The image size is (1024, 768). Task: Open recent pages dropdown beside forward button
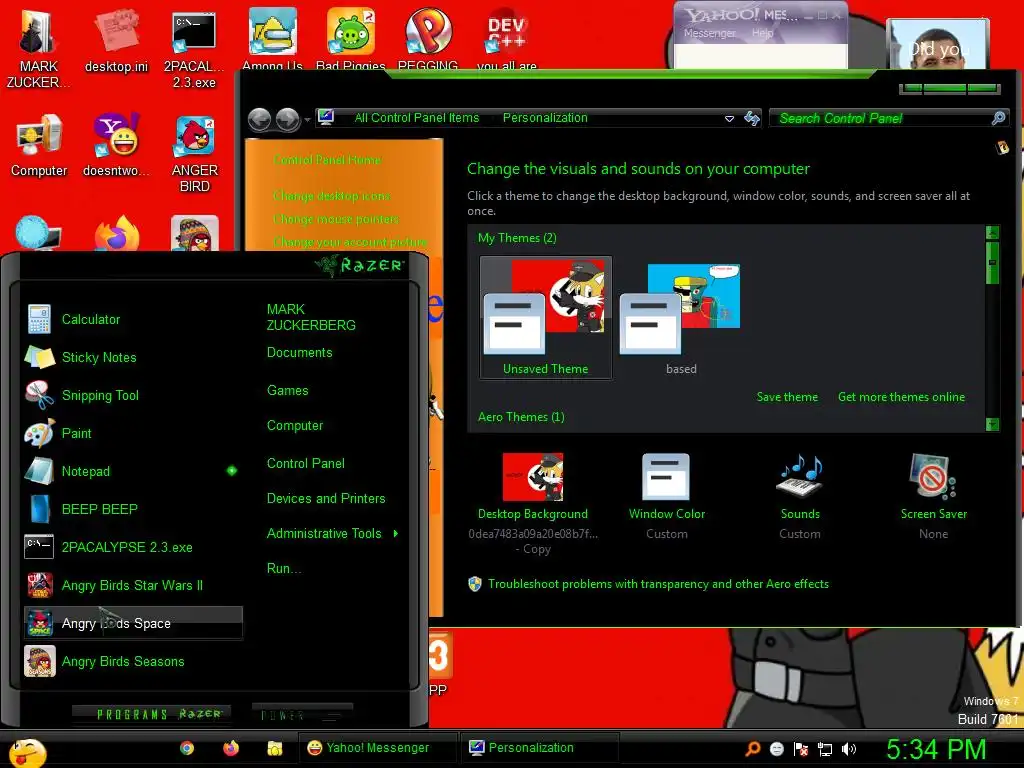[307, 120]
